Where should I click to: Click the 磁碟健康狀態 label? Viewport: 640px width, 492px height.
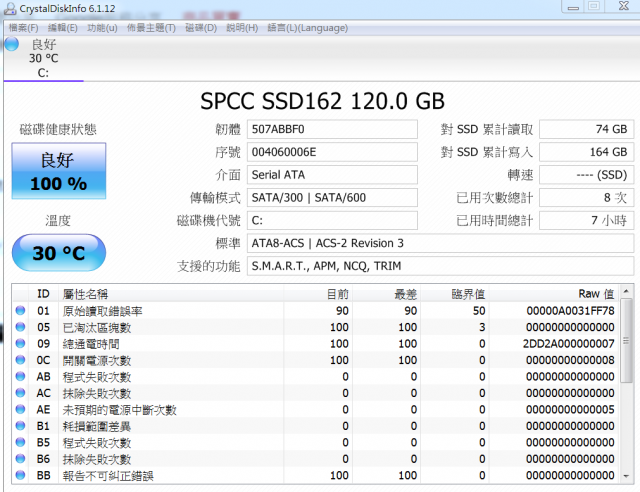point(58,129)
